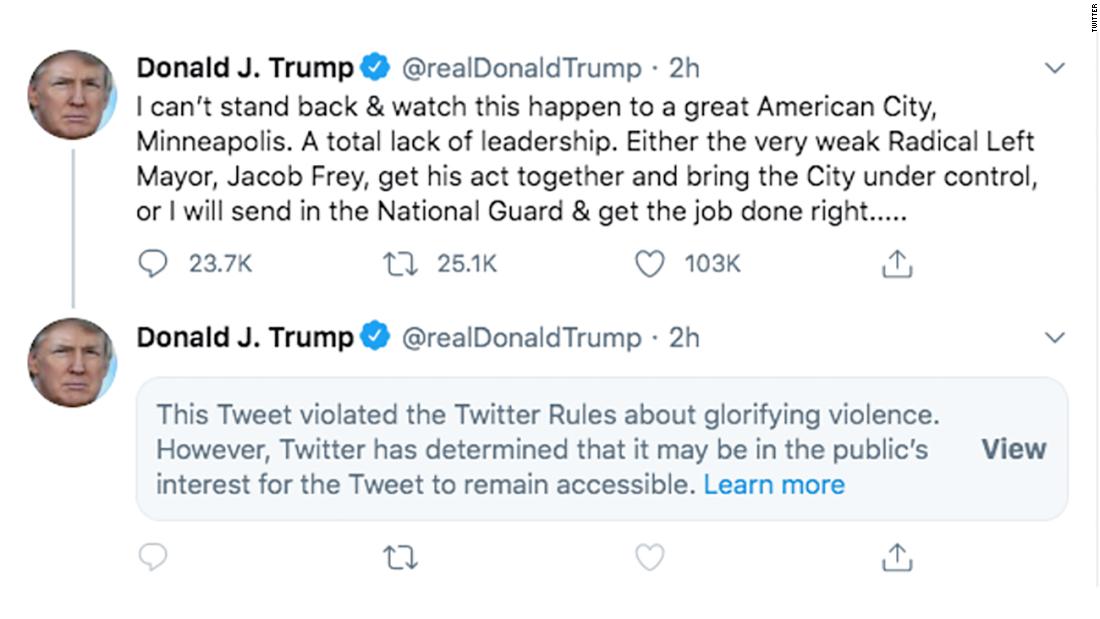The width and height of the screenshot is (1100, 619).
Task: Click the verified badge on first tweet
Action: click(x=375, y=68)
